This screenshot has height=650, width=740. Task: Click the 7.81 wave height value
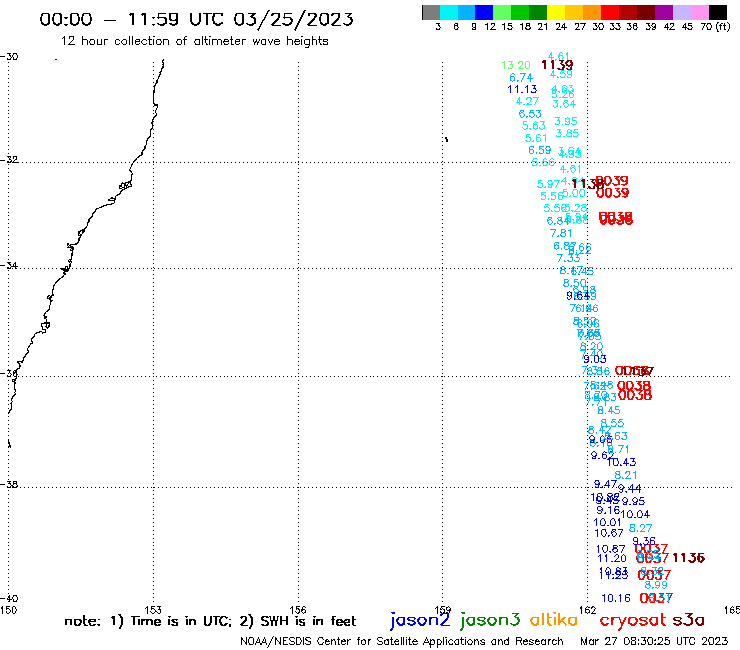pyautogui.click(x=561, y=233)
